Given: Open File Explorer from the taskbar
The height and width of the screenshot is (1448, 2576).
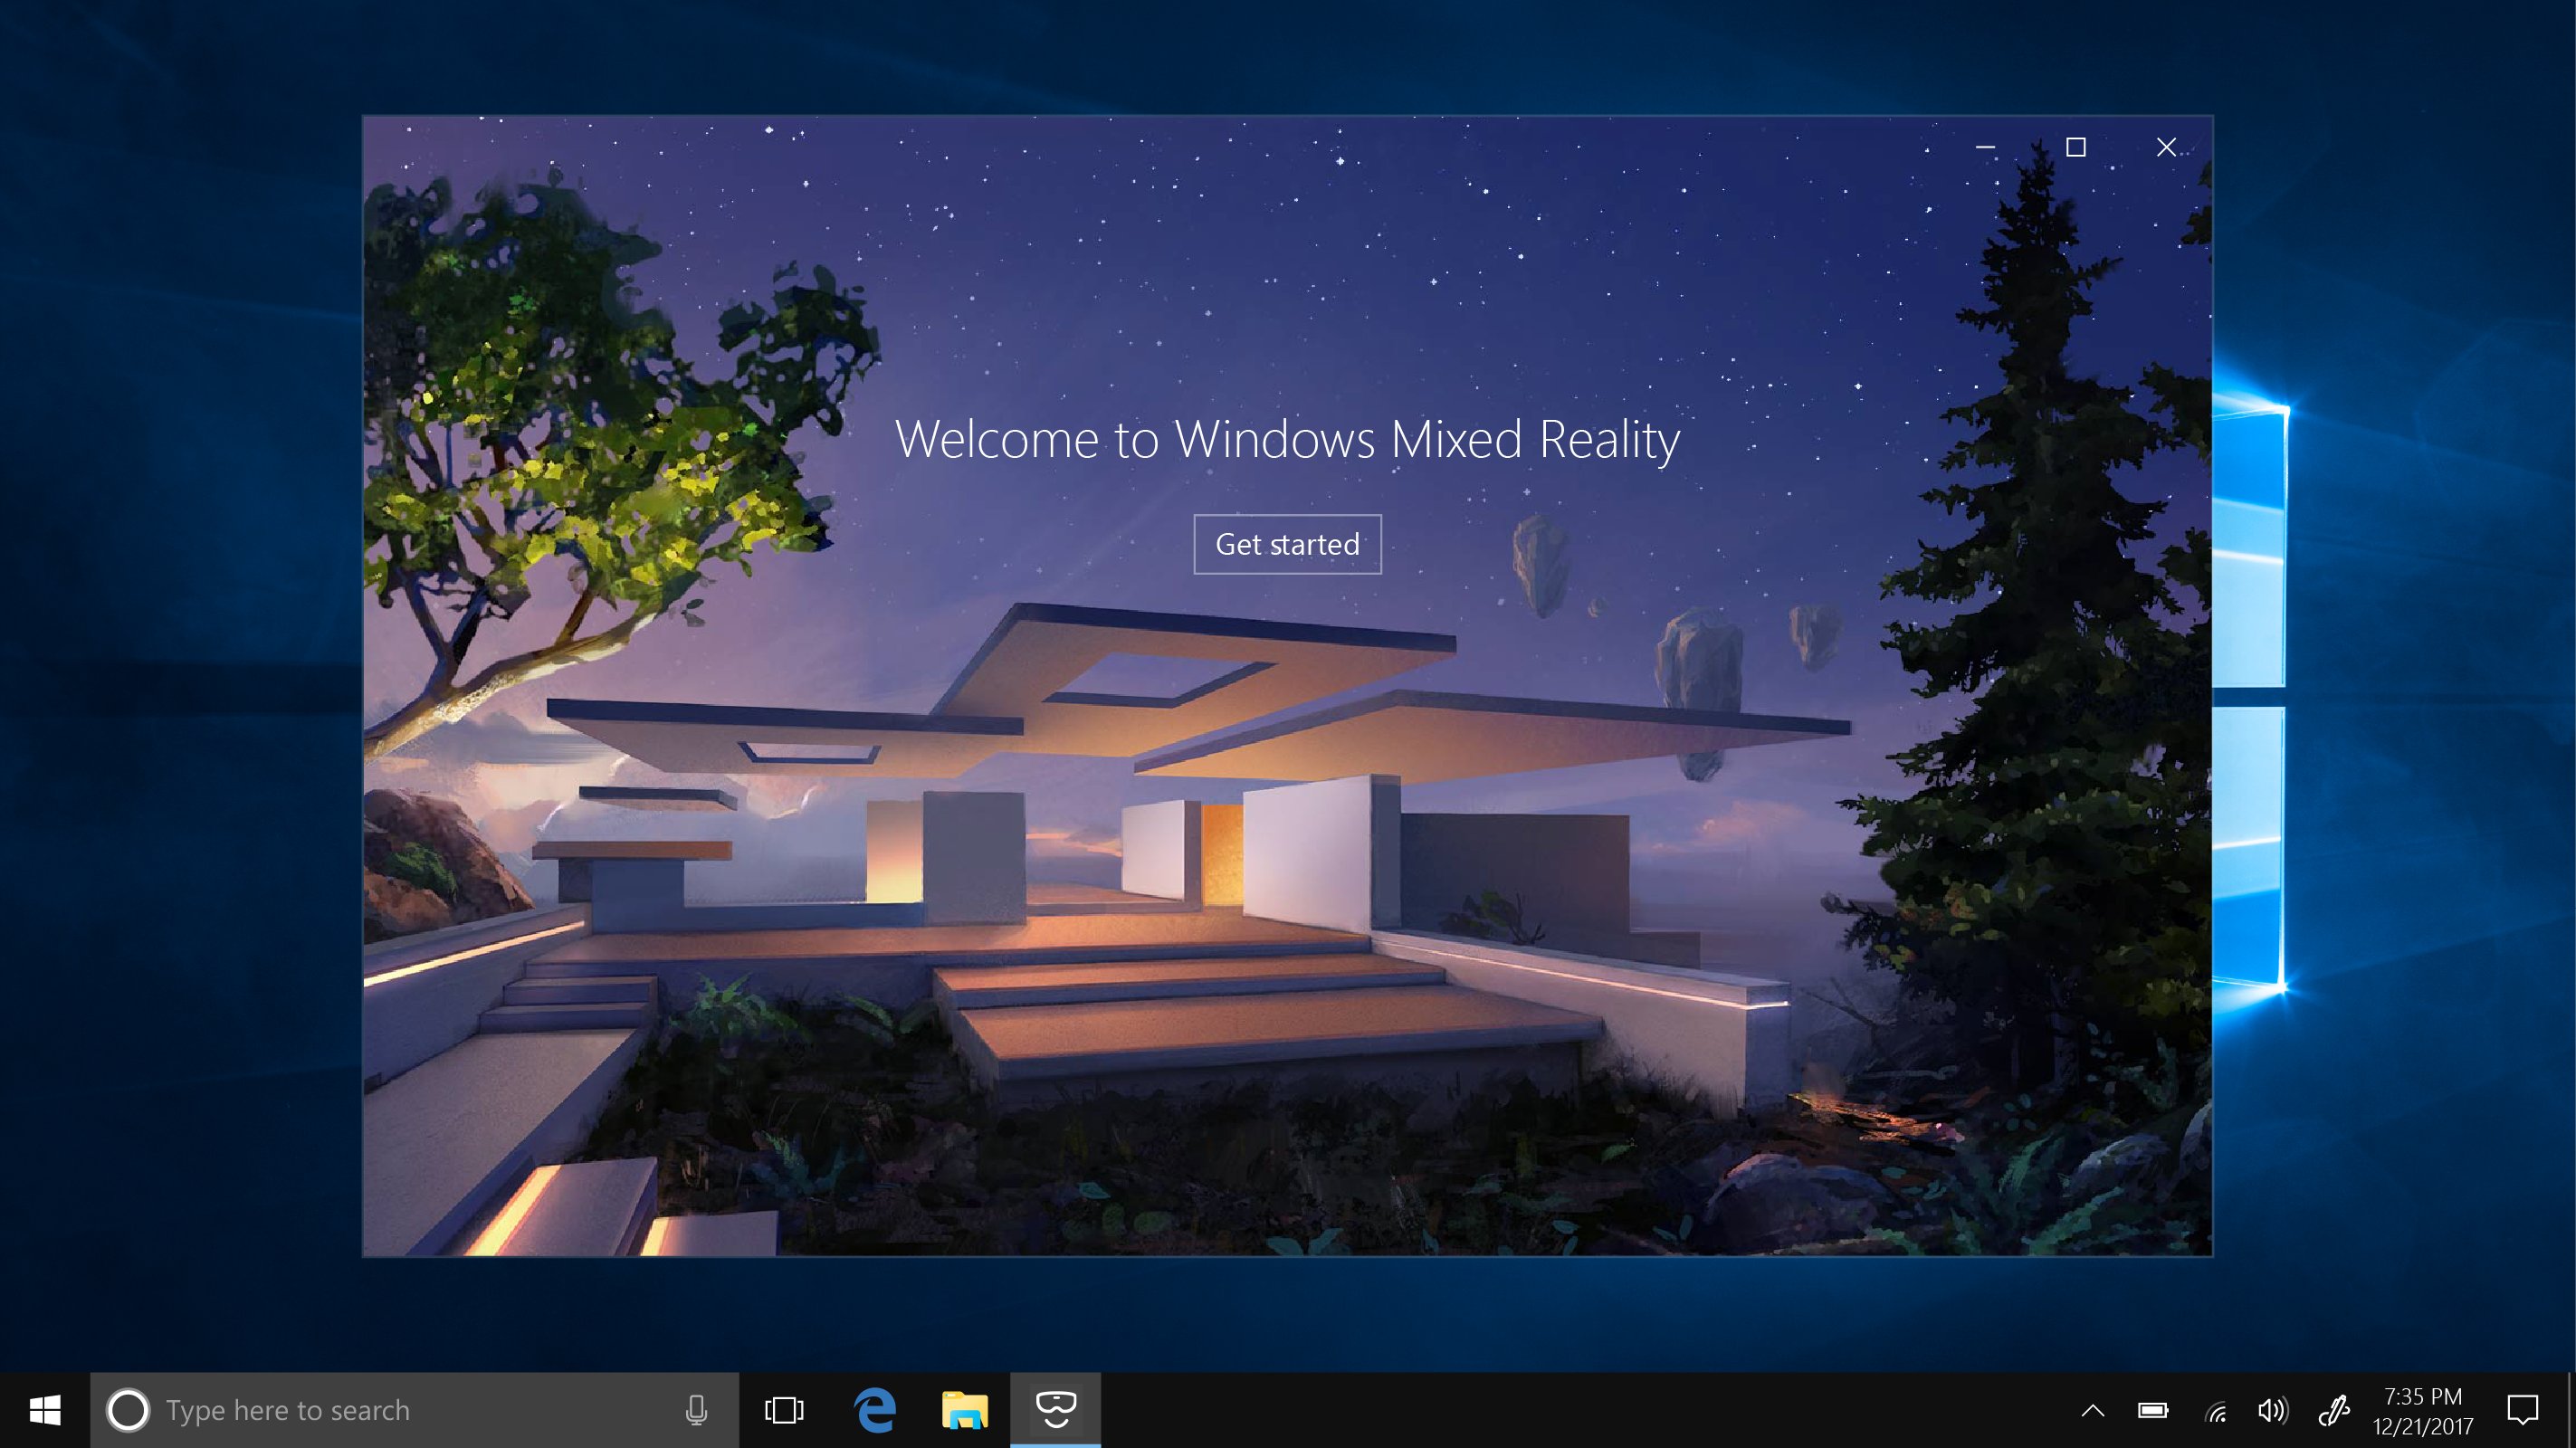Looking at the screenshot, I should (x=965, y=1410).
